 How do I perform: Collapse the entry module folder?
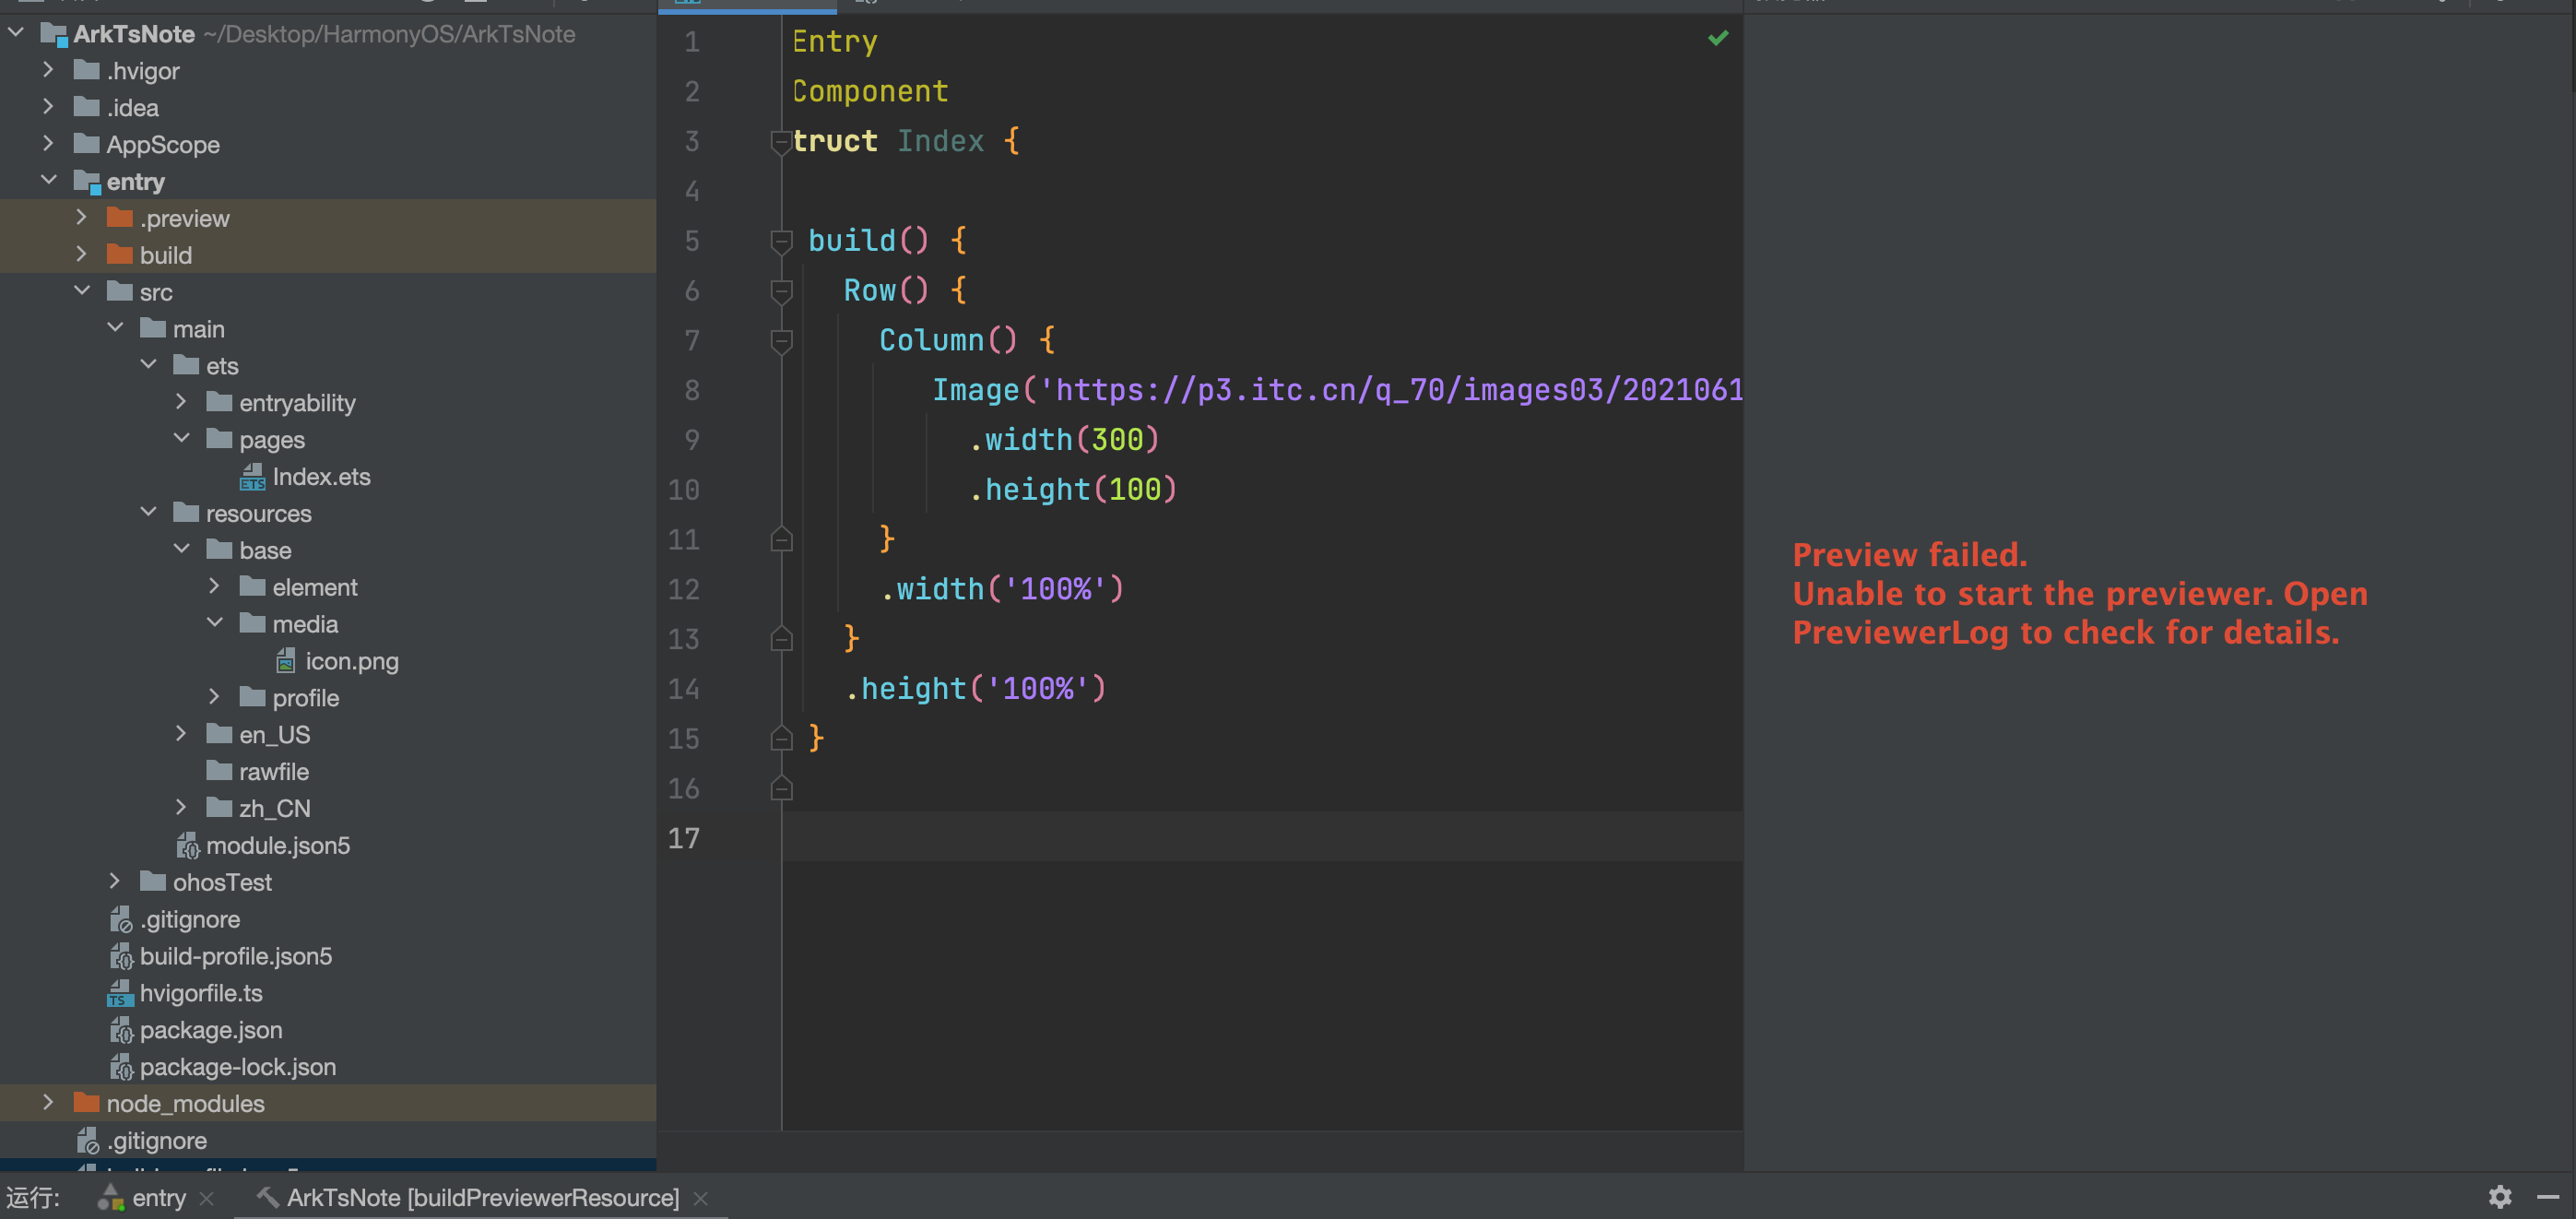48,181
